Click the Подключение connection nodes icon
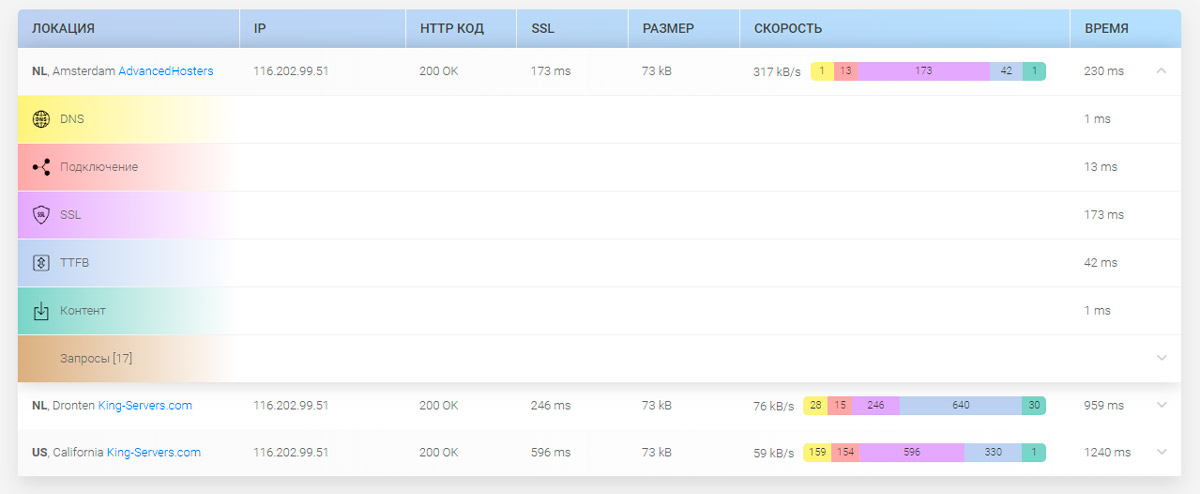 point(41,167)
